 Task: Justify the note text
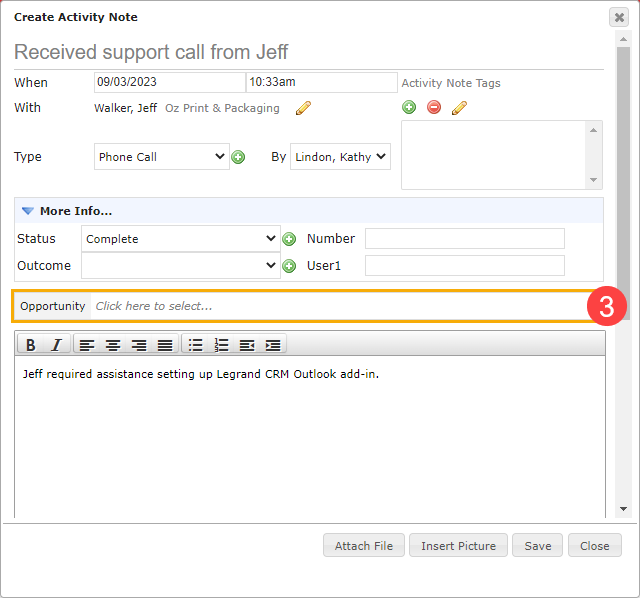[x=164, y=345]
